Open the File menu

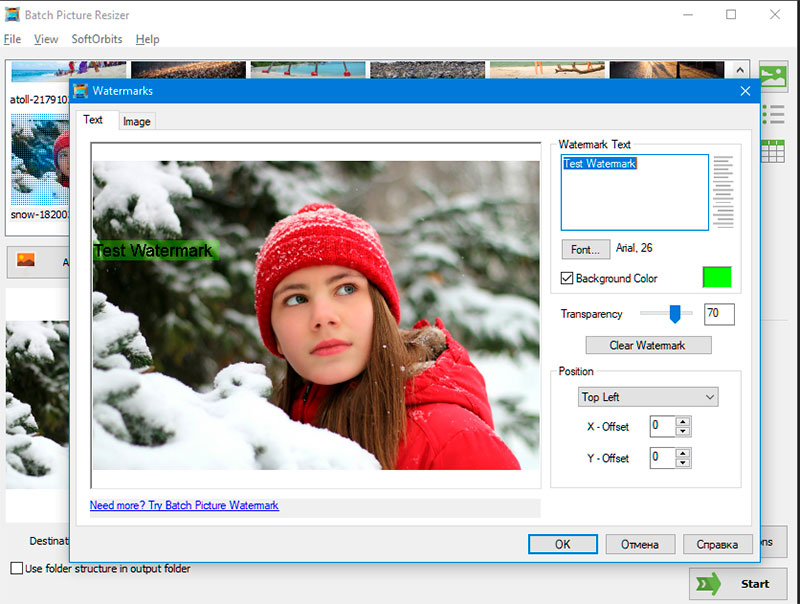pyautogui.click(x=12, y=39)
